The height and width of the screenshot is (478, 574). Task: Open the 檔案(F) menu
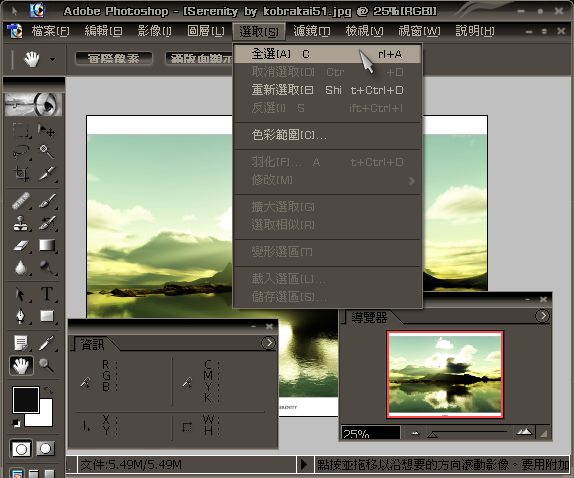pos(50,31)
